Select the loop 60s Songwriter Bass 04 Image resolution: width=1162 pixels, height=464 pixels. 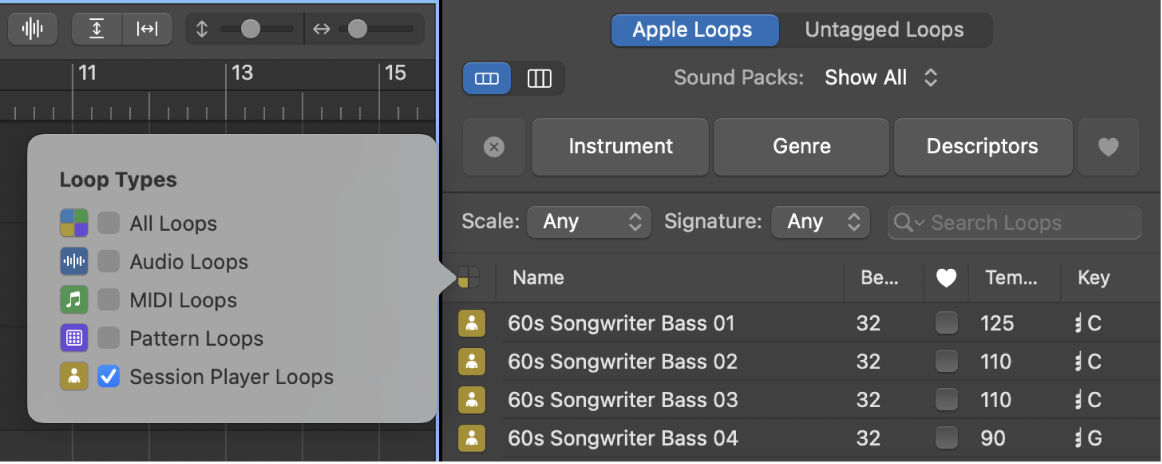[622, 439]
